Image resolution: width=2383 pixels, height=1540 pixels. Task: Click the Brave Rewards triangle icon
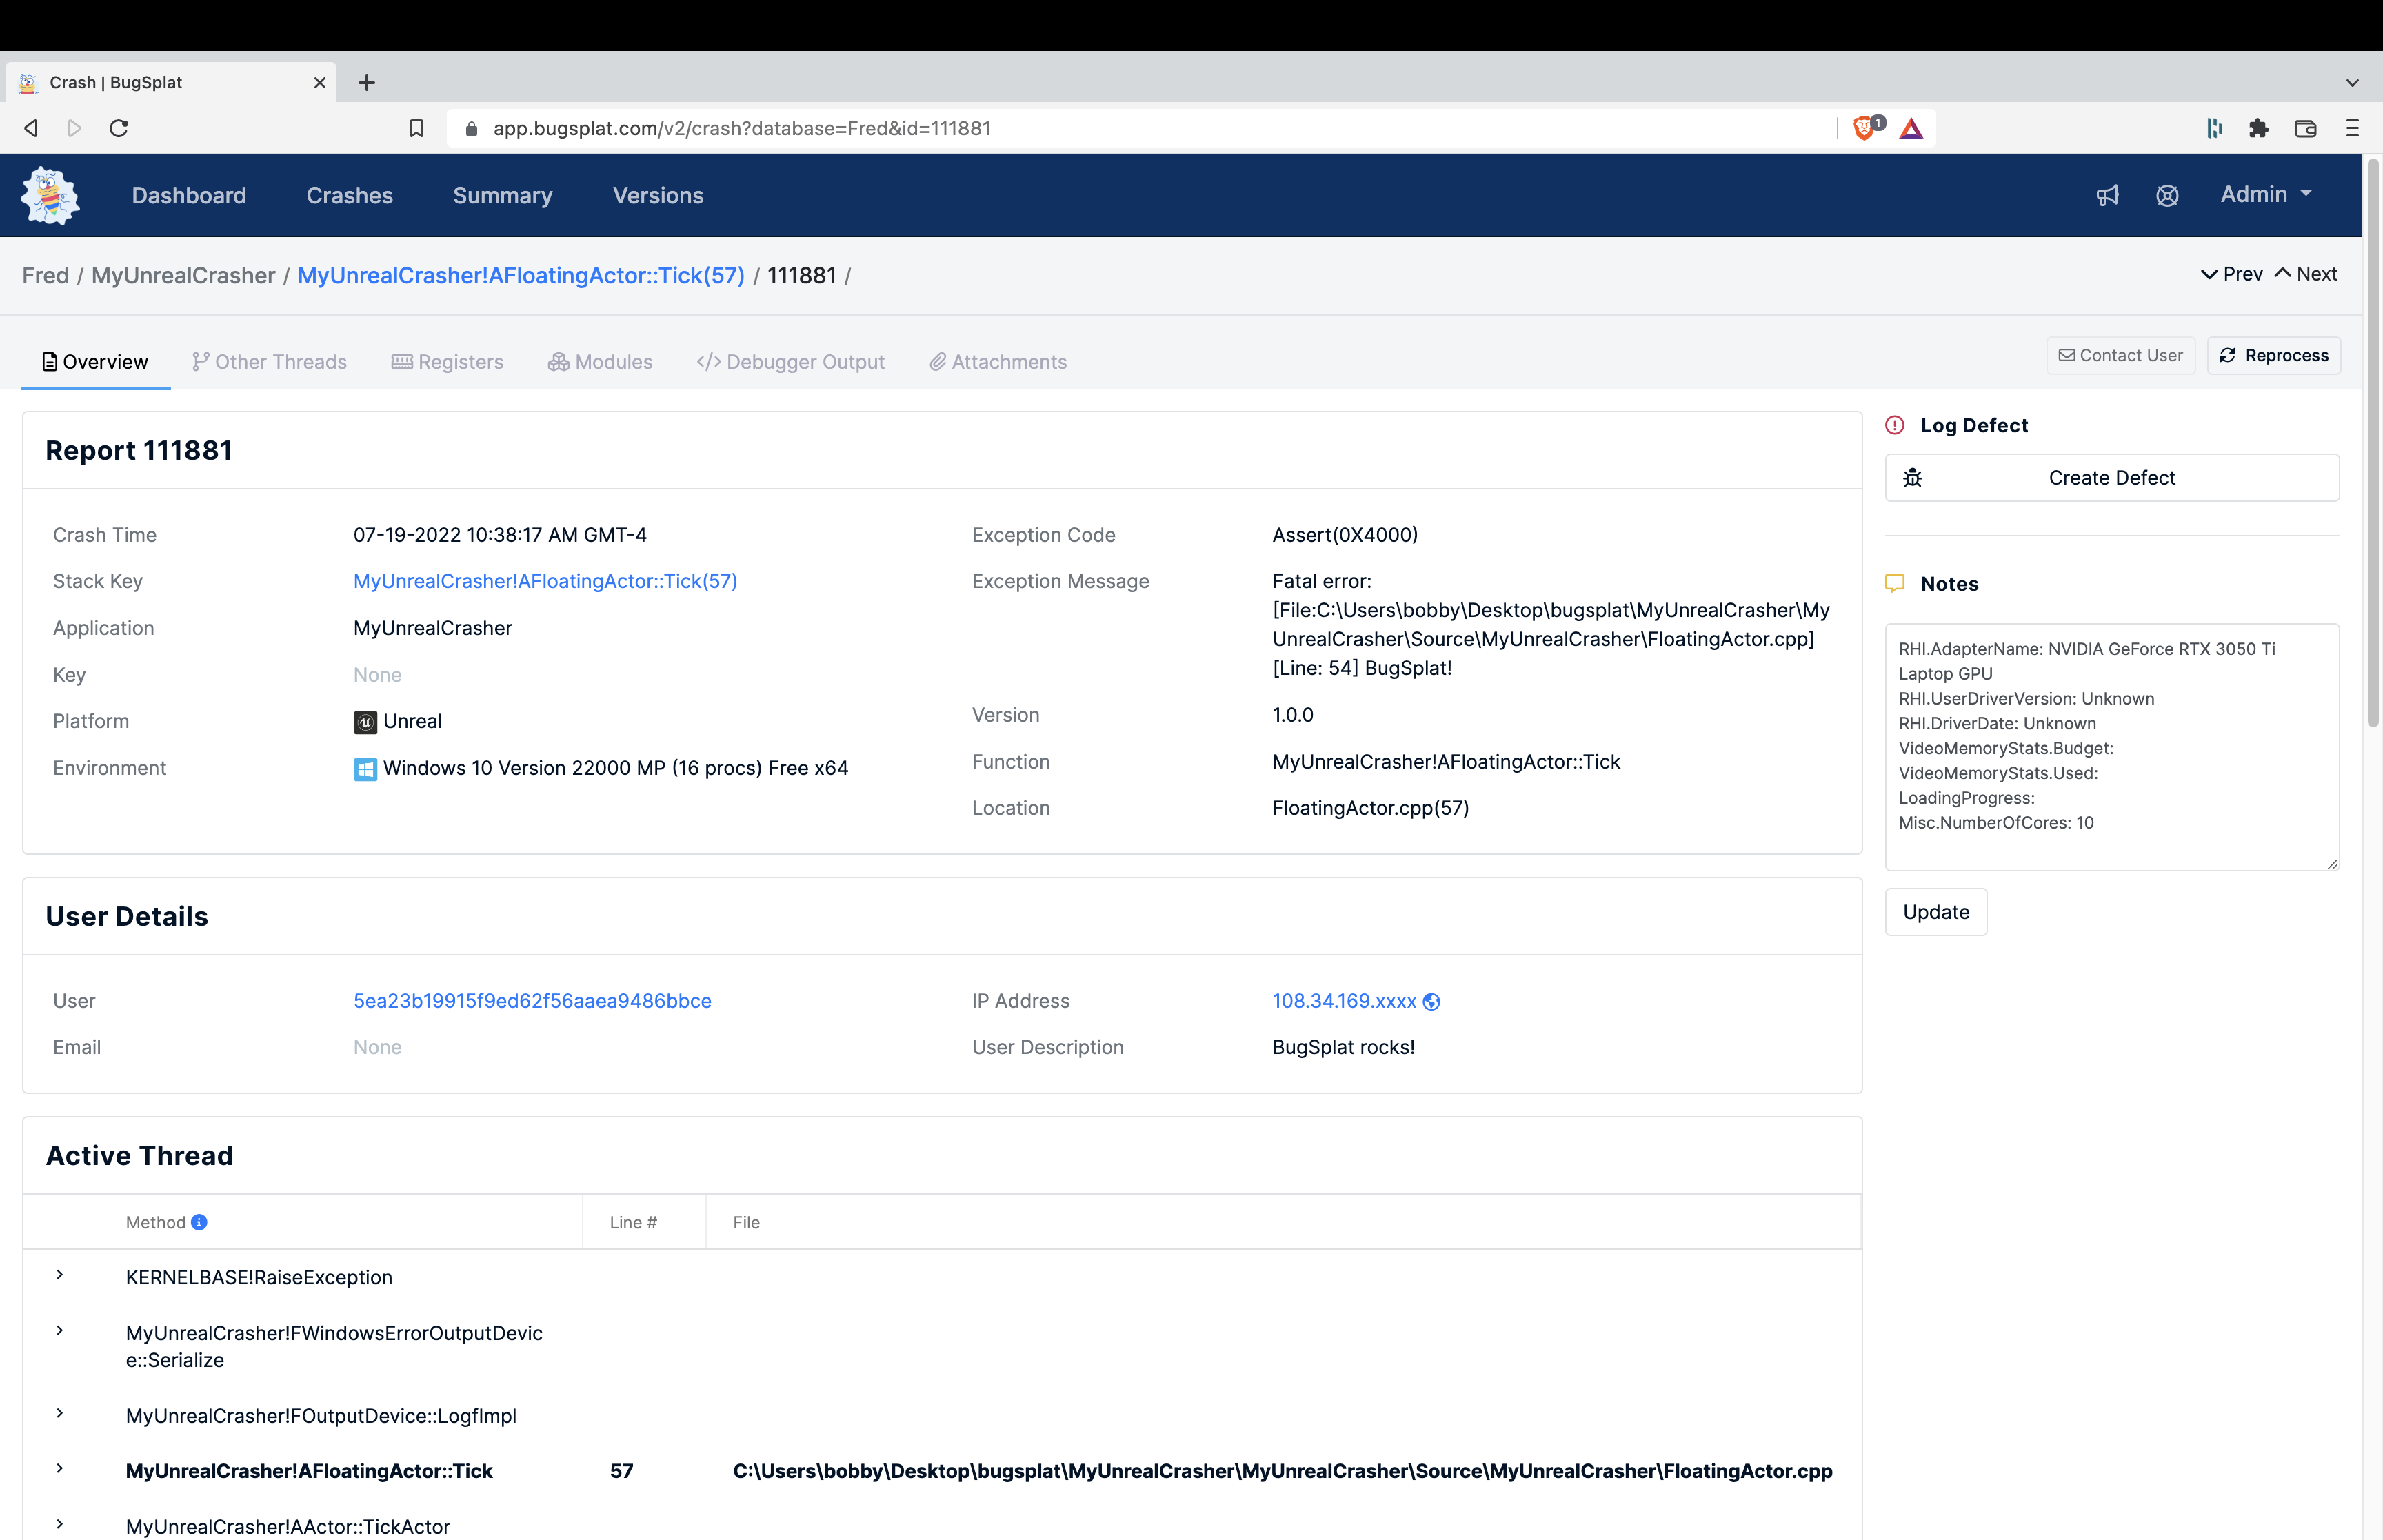point(1911,128)
